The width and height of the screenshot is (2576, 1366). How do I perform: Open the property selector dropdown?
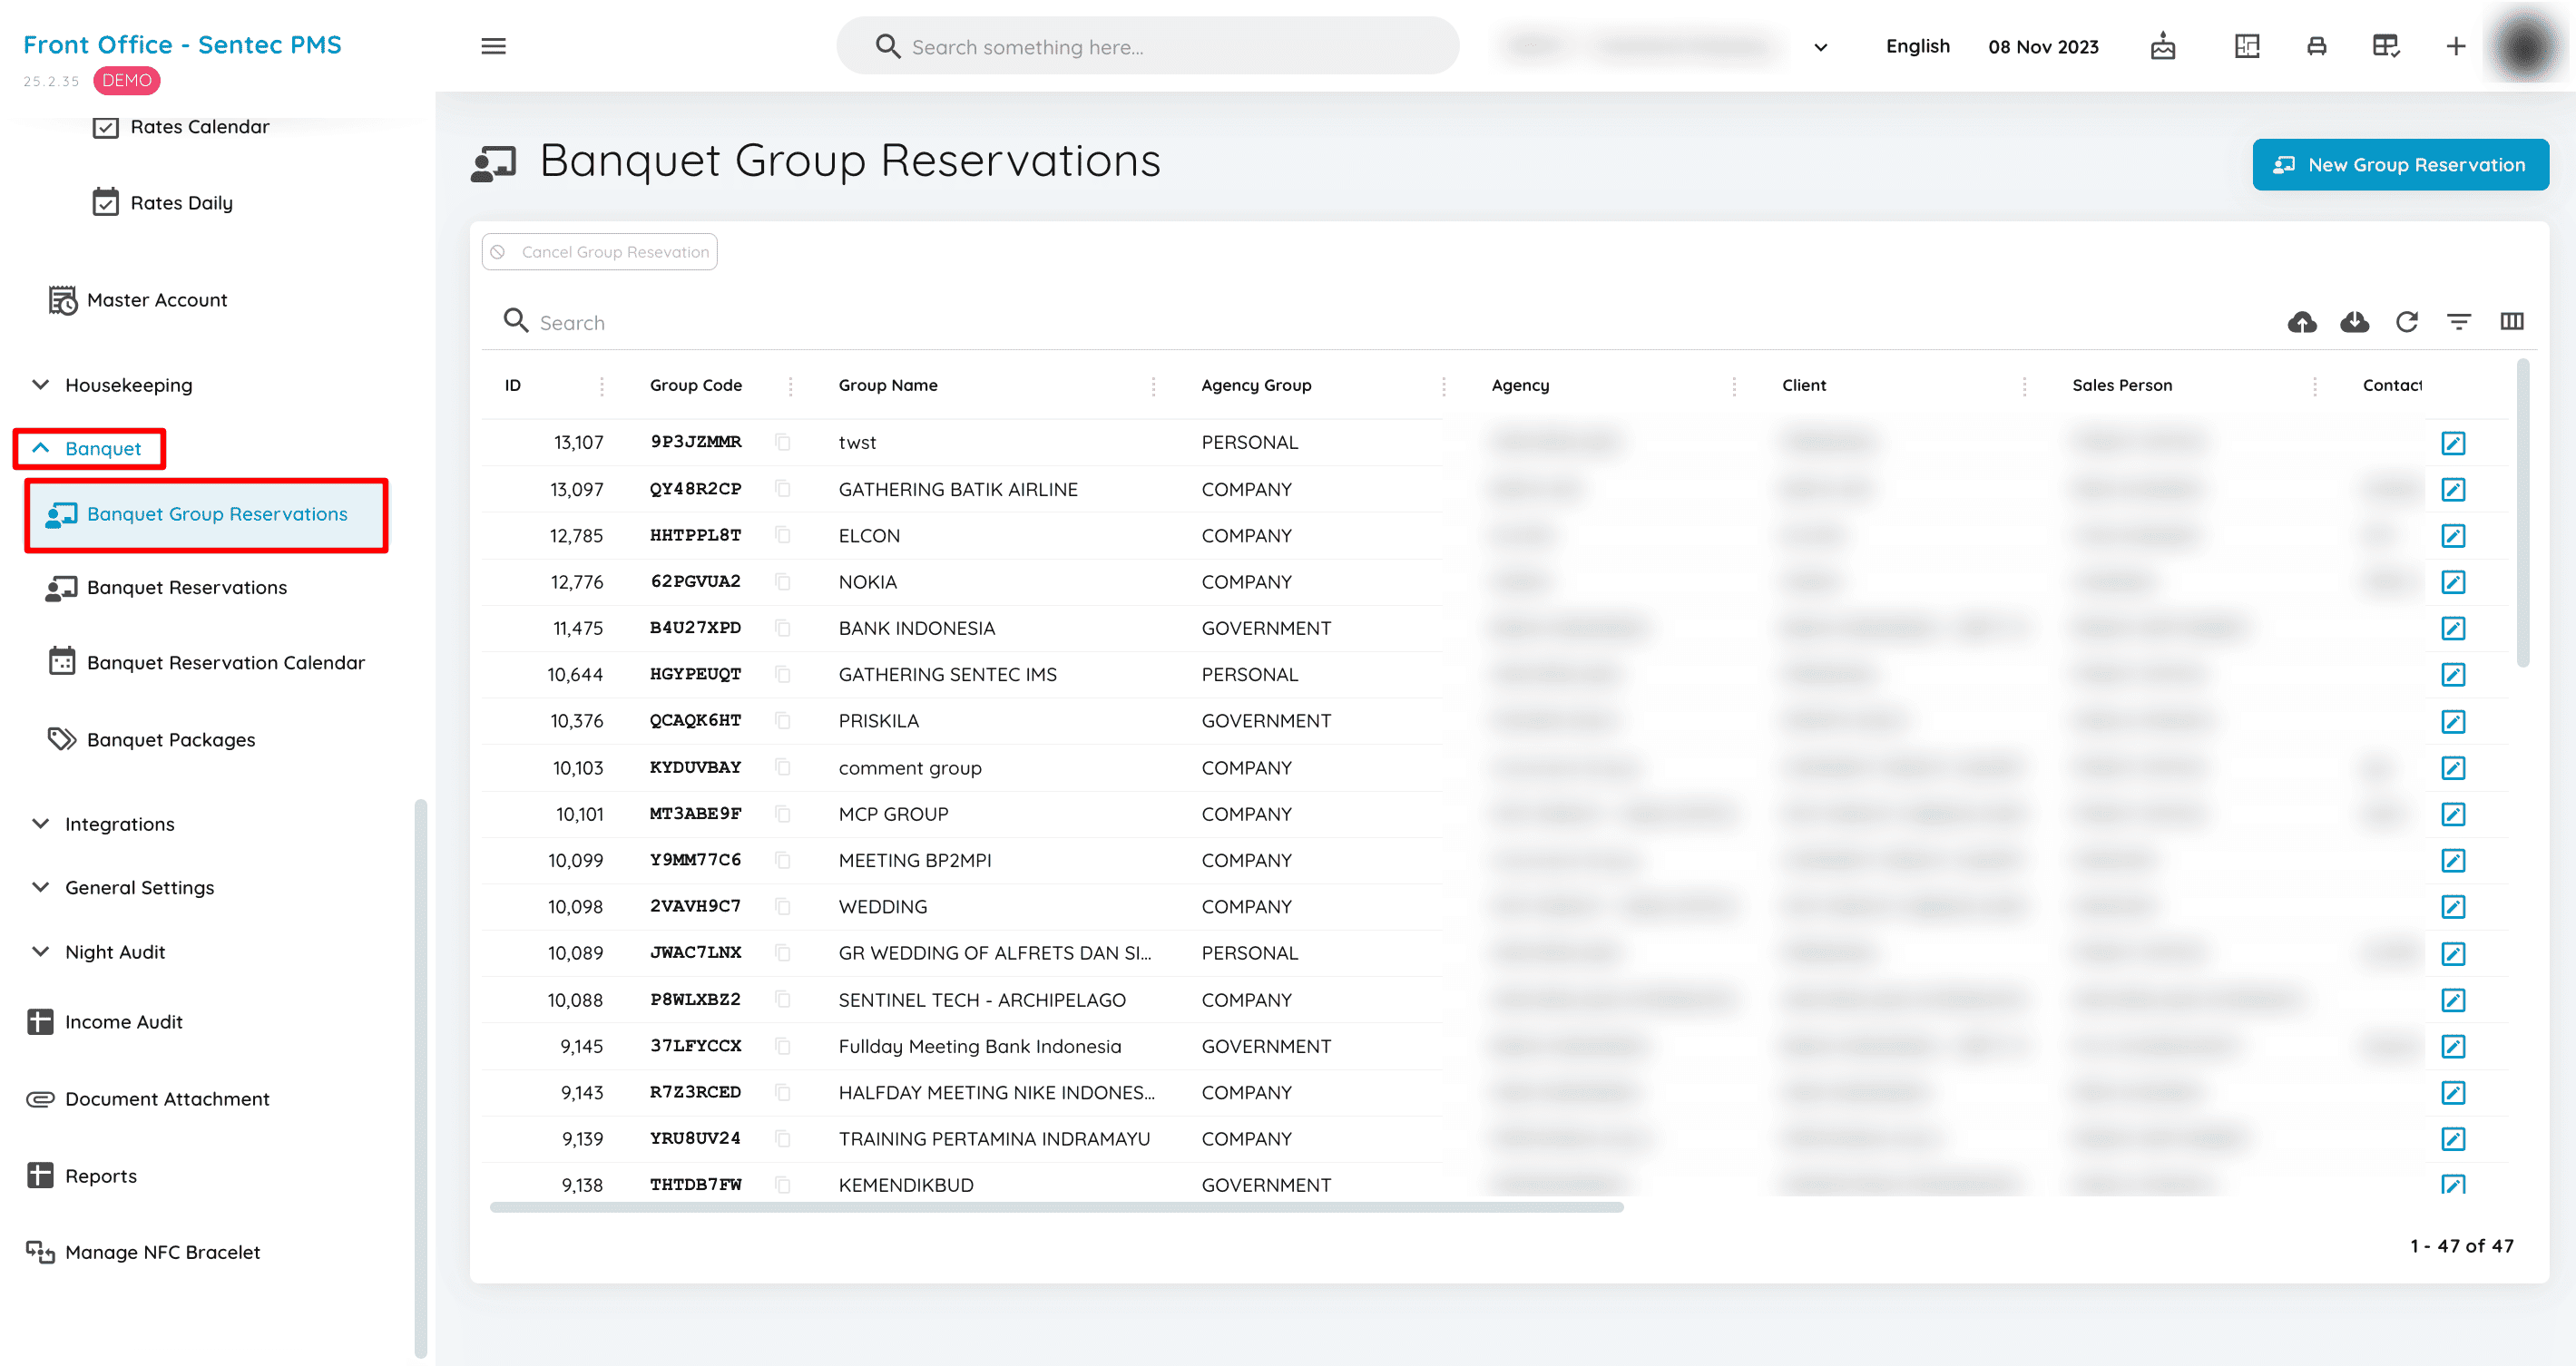coord(1820,47)
